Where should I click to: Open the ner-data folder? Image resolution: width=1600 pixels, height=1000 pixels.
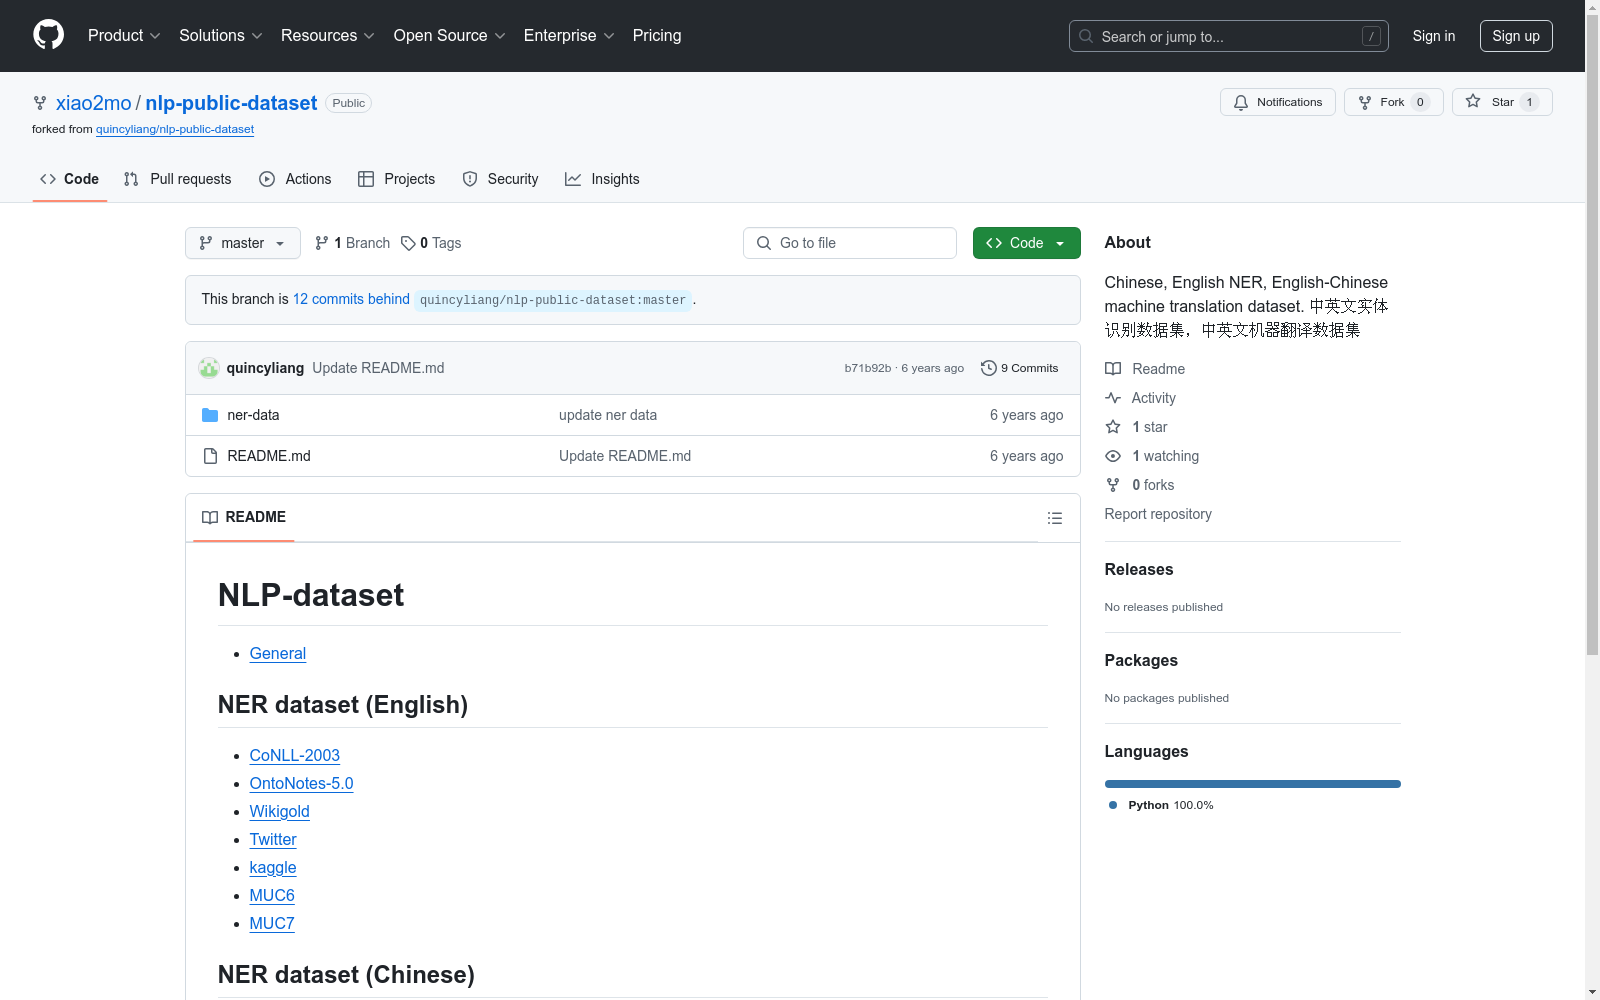coord(254,415)
